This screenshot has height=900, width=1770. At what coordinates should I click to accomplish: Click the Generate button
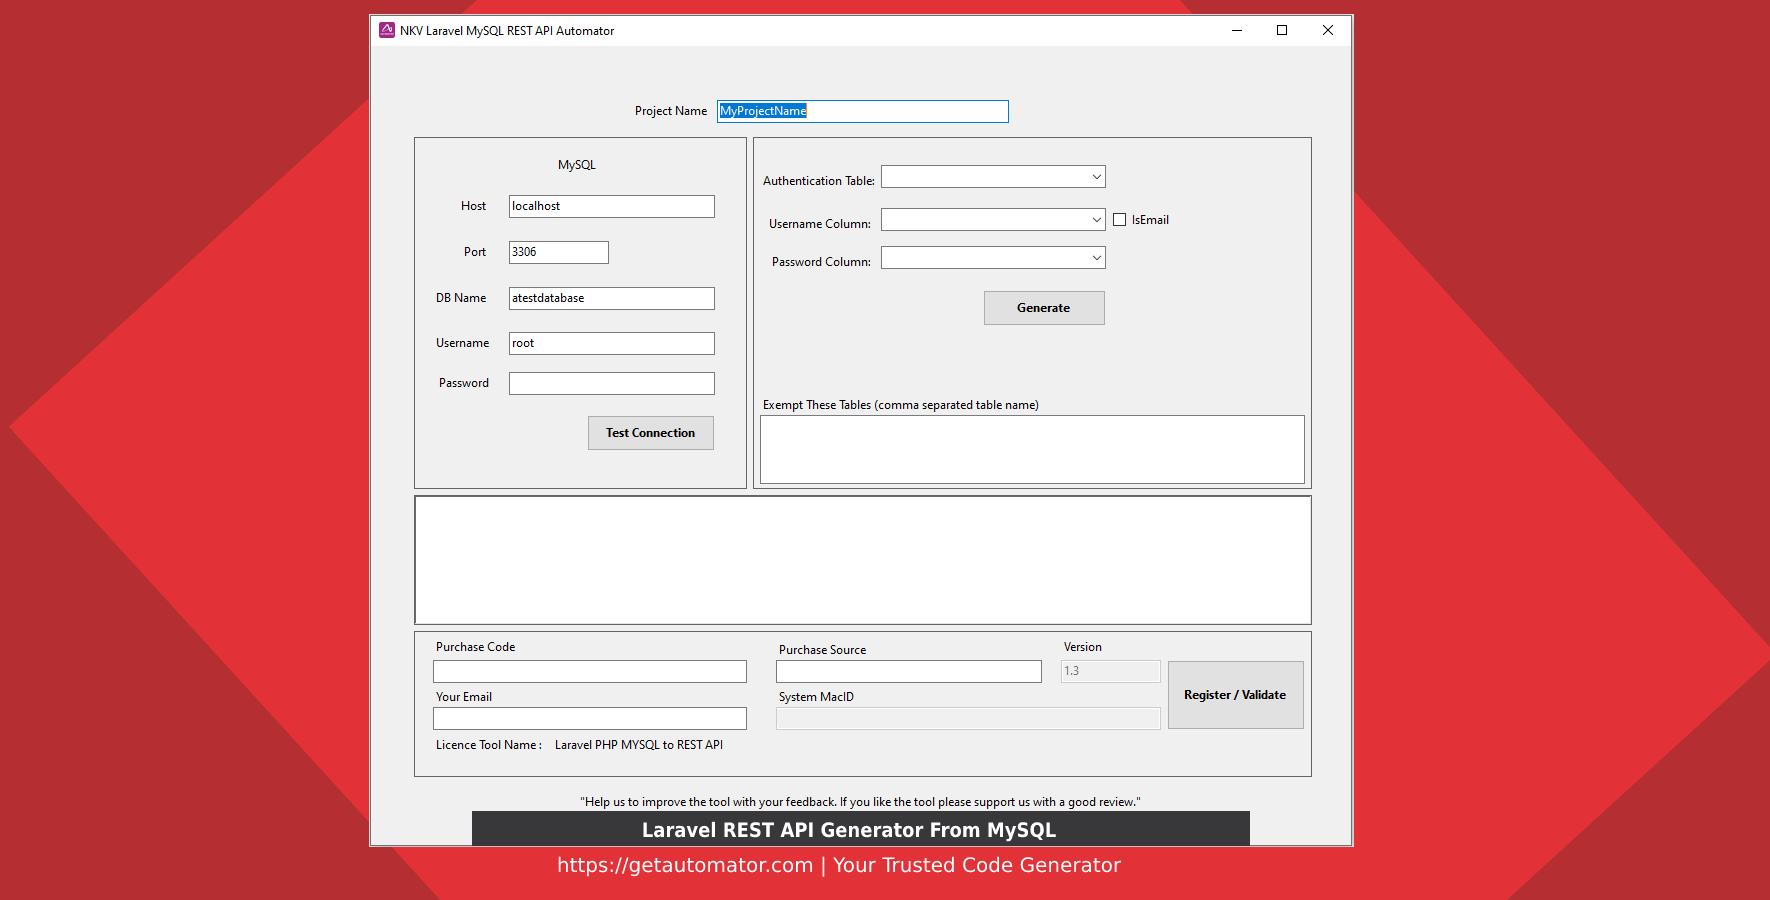click(1044, 308)
